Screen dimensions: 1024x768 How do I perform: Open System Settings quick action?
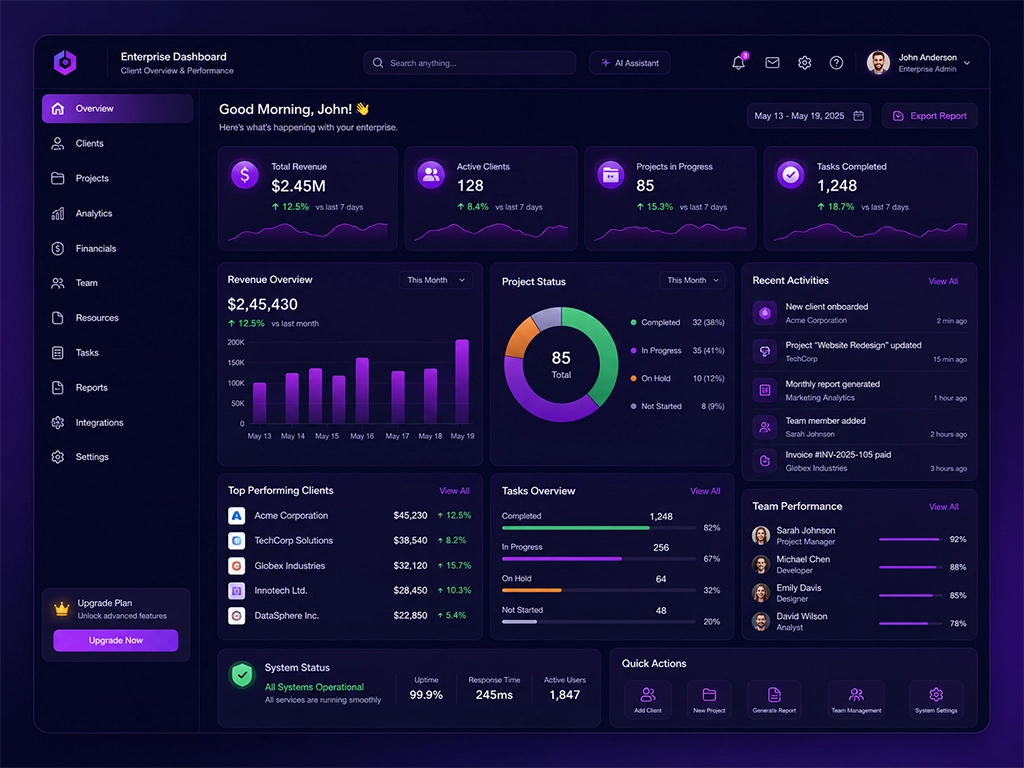936,699
